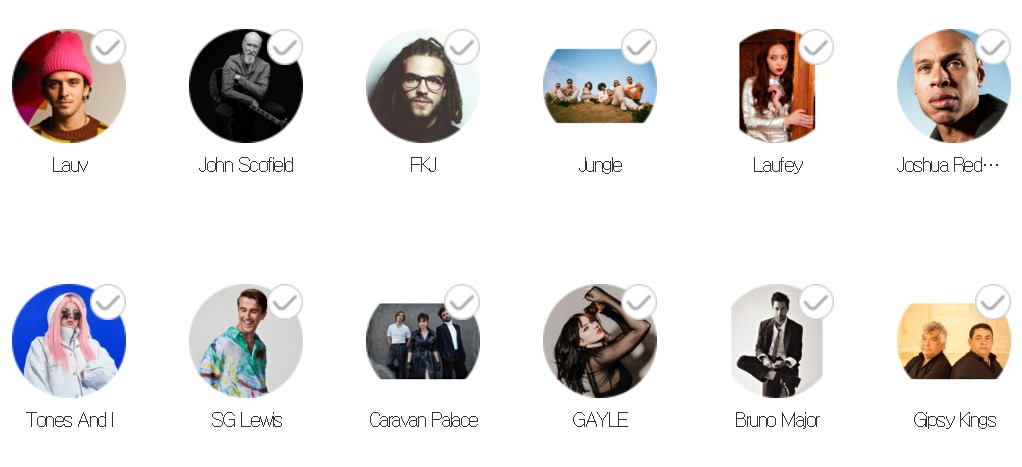Choose the Tones And I artist image
1022x467 pixels.
(x=69, y=341)
